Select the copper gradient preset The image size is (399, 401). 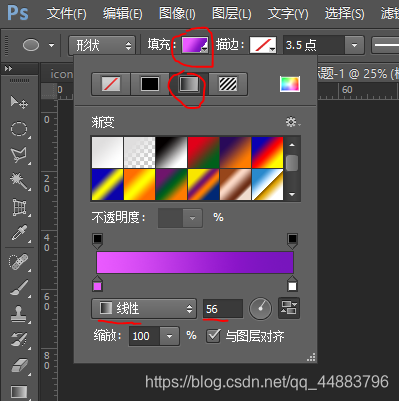pos(235,184)
